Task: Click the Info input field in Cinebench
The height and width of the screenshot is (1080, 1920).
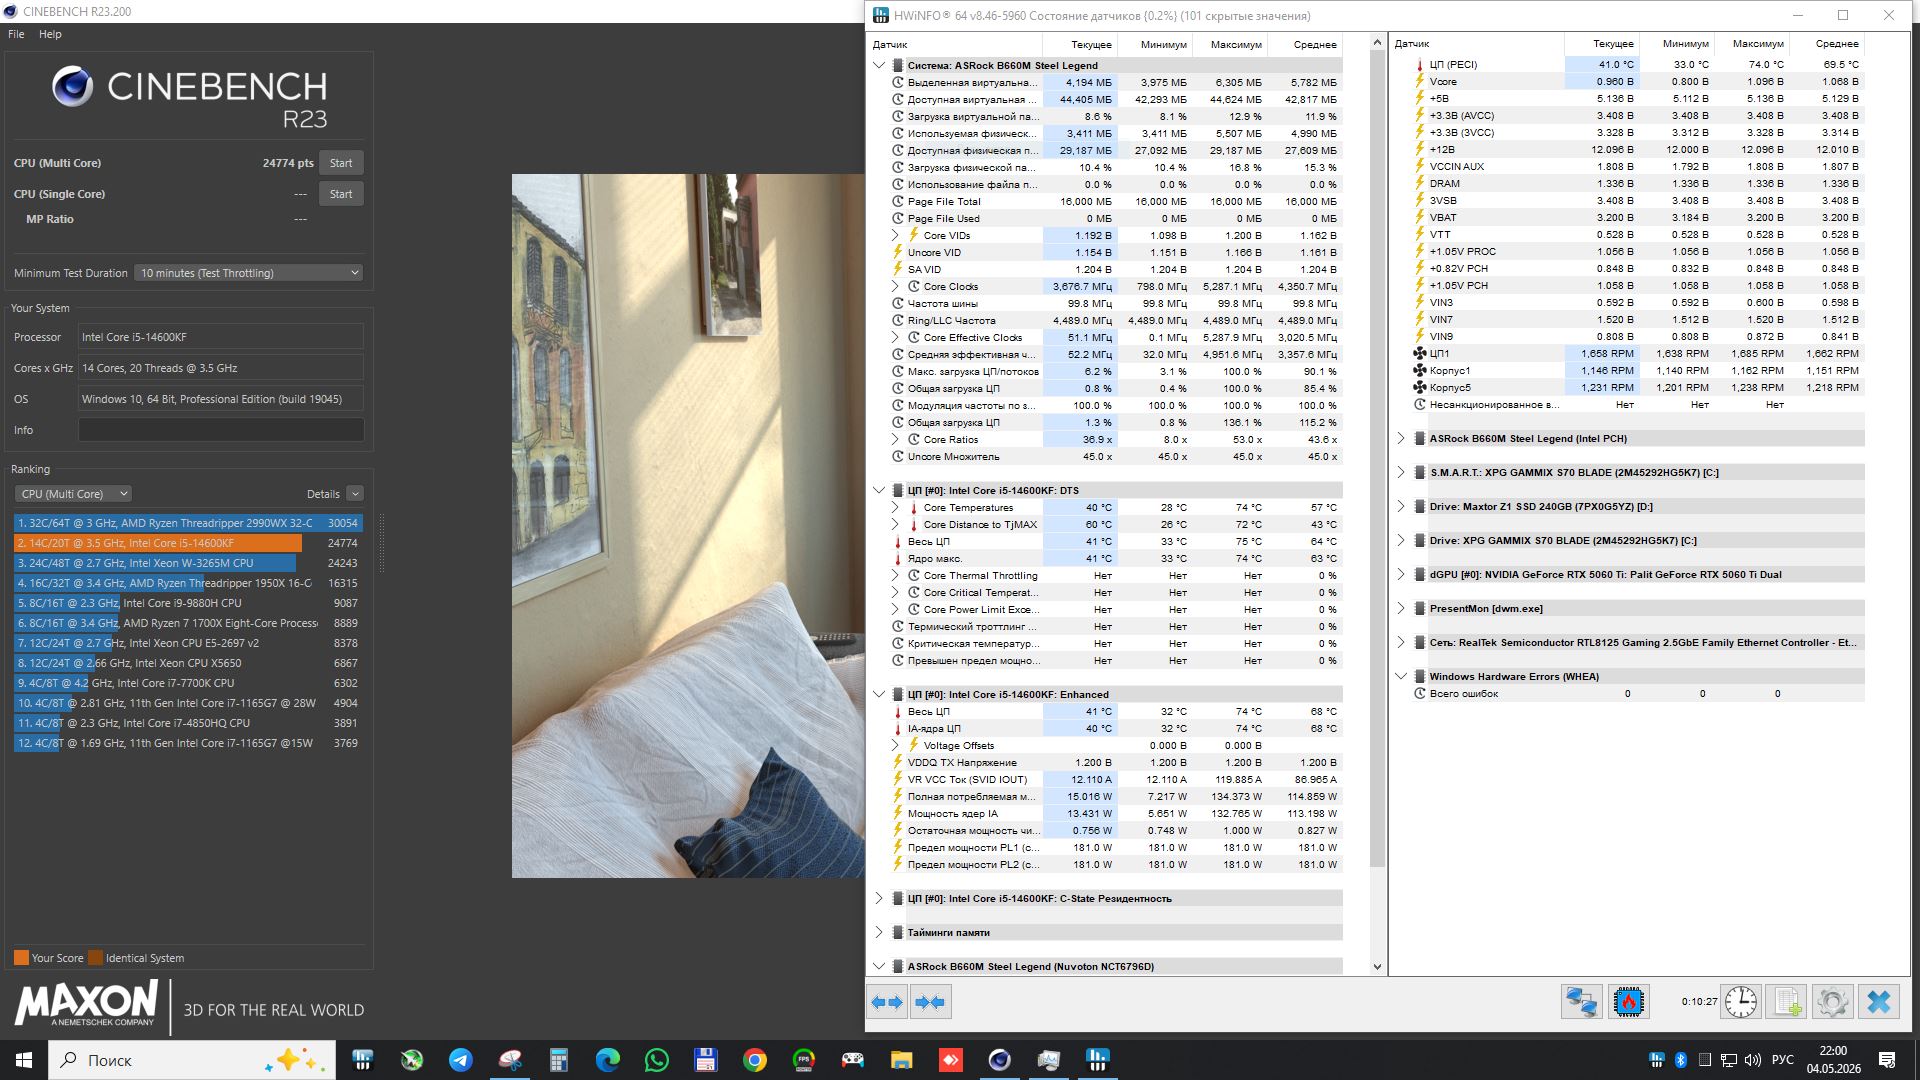Action: point(221,430)
